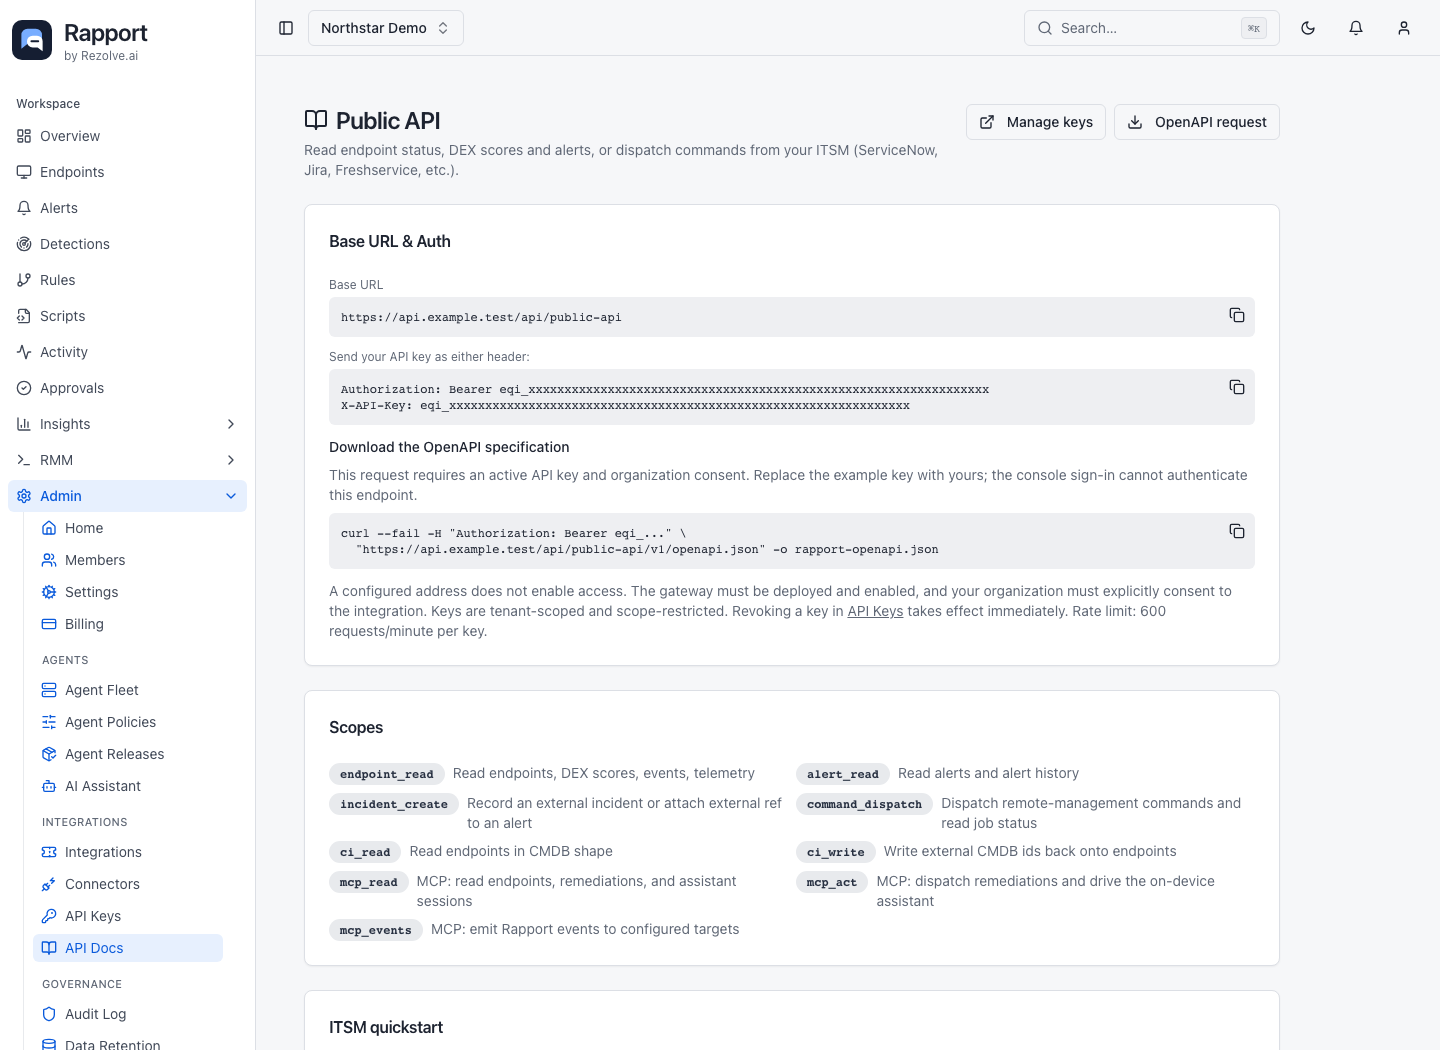Open API Keys in the sidebar

(128, 916)
